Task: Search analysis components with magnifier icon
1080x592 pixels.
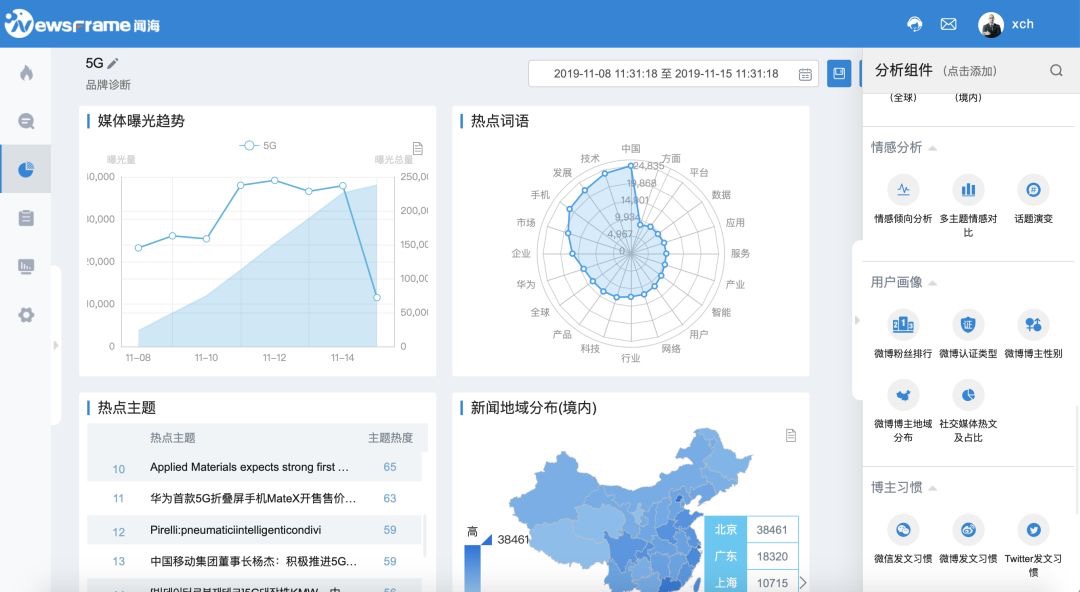Action: point(1056,70)
